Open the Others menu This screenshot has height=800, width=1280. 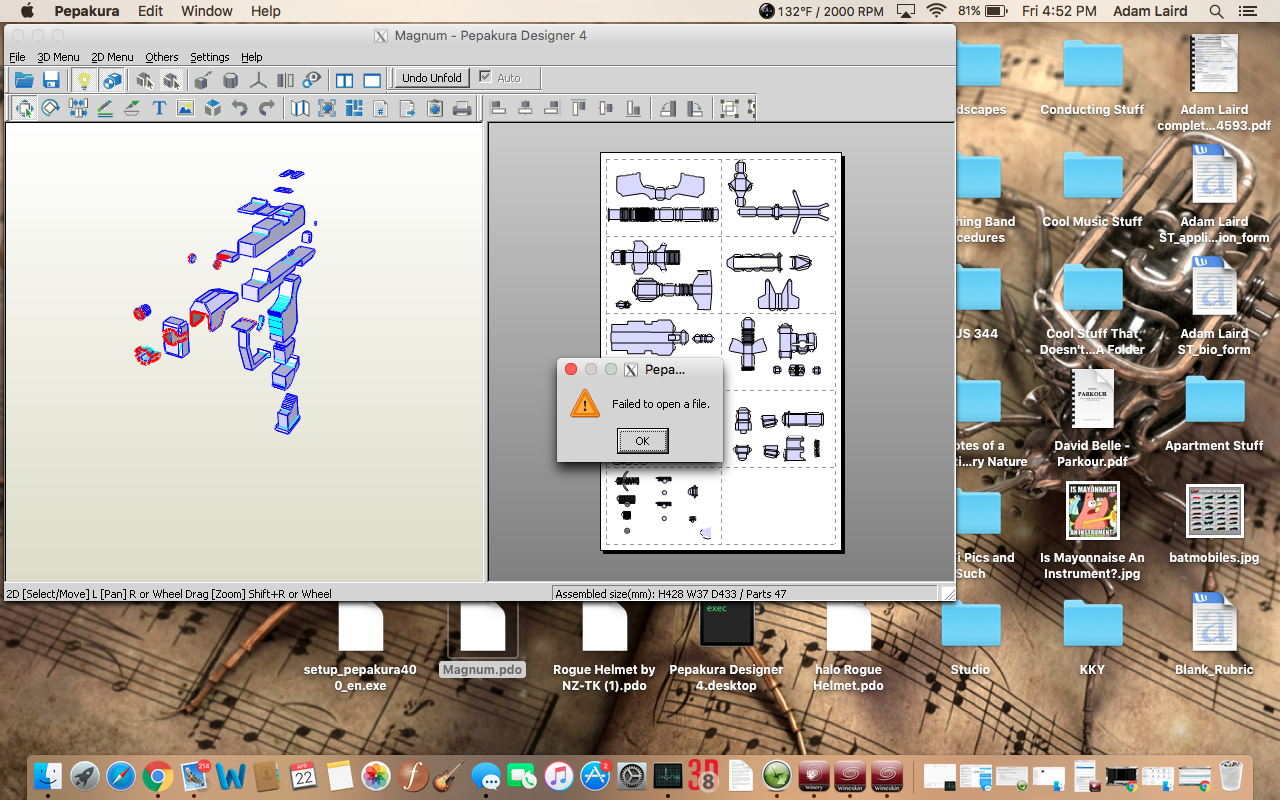click(161, 57)
